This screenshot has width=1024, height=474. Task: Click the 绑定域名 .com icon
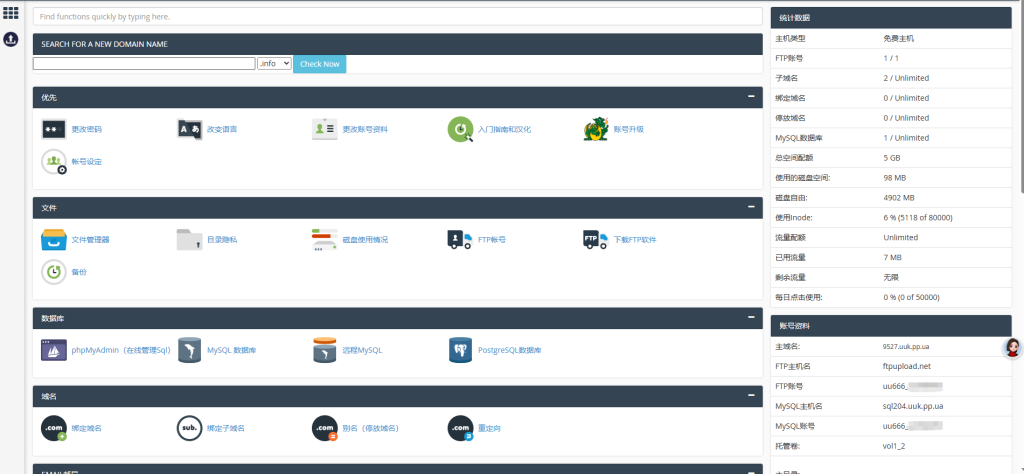54,428
